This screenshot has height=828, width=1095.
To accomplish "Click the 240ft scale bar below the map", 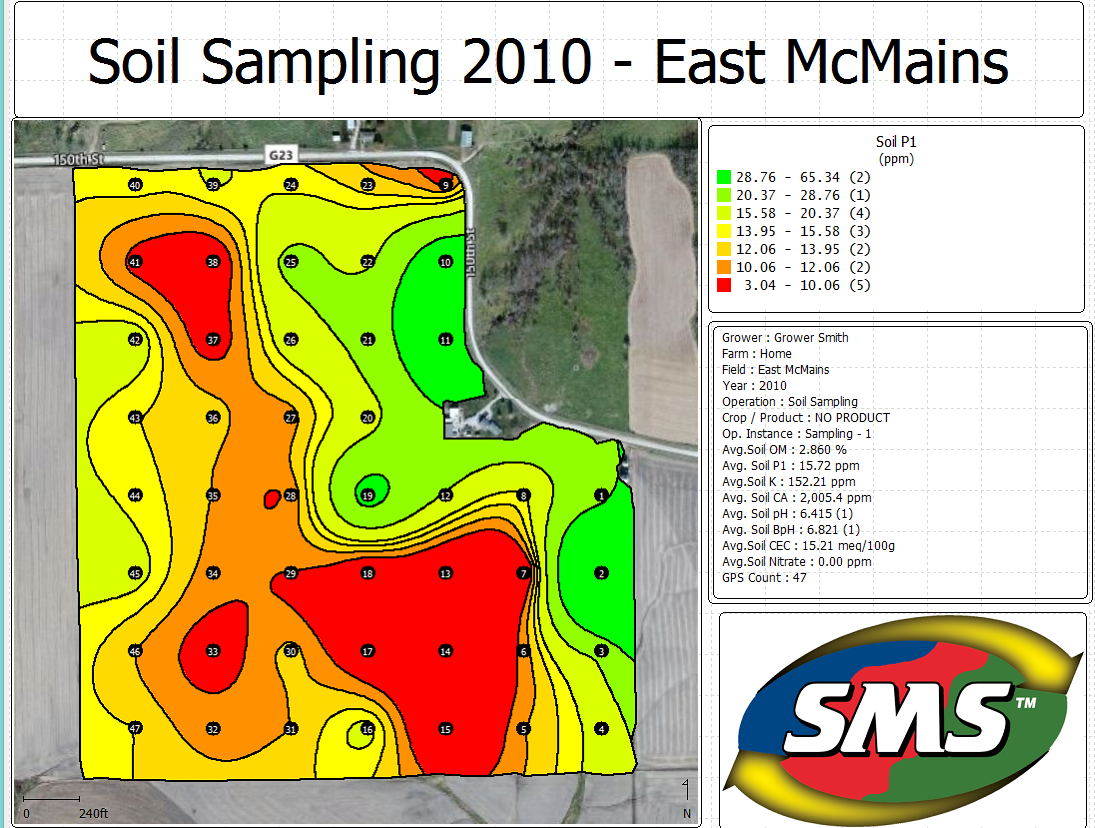I will pyautogui.click(x=57, y=803).
